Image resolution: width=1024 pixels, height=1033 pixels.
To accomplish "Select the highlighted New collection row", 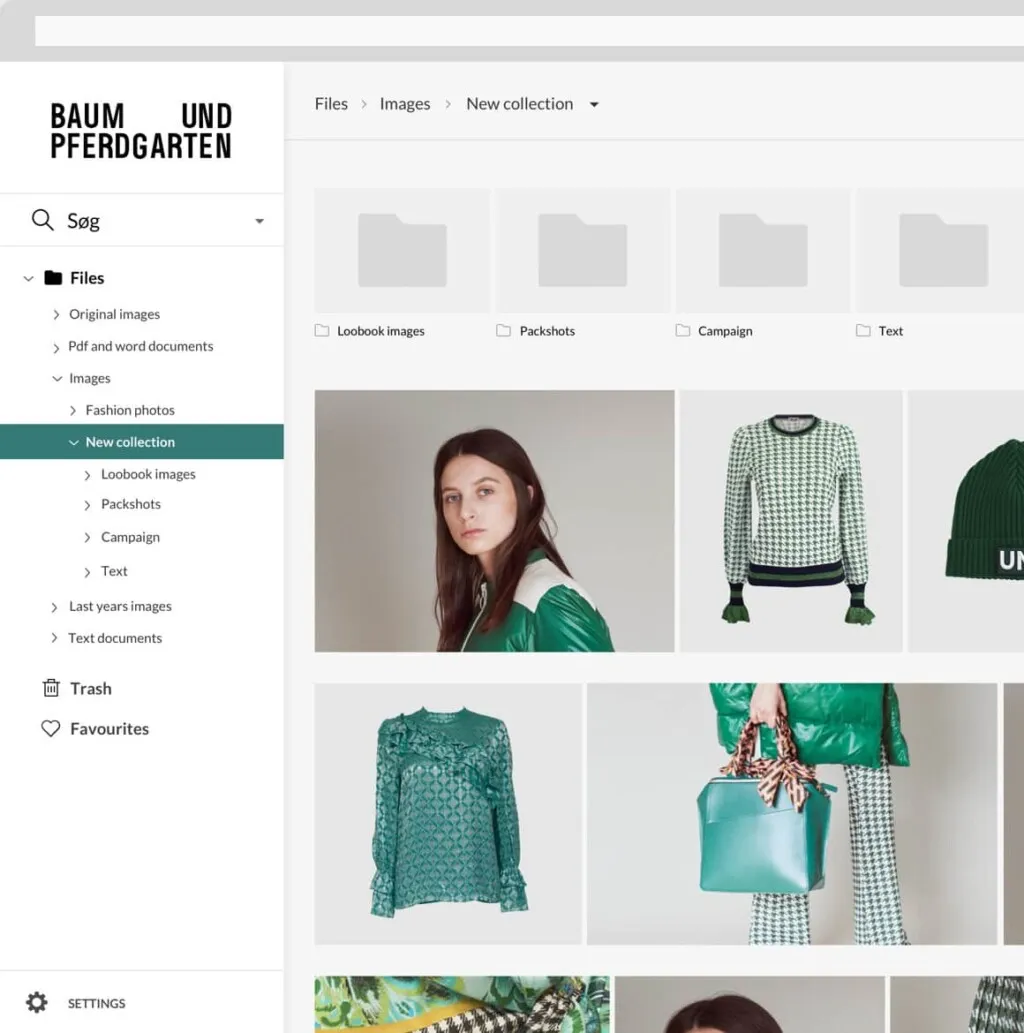I will (x=142, y=441).
